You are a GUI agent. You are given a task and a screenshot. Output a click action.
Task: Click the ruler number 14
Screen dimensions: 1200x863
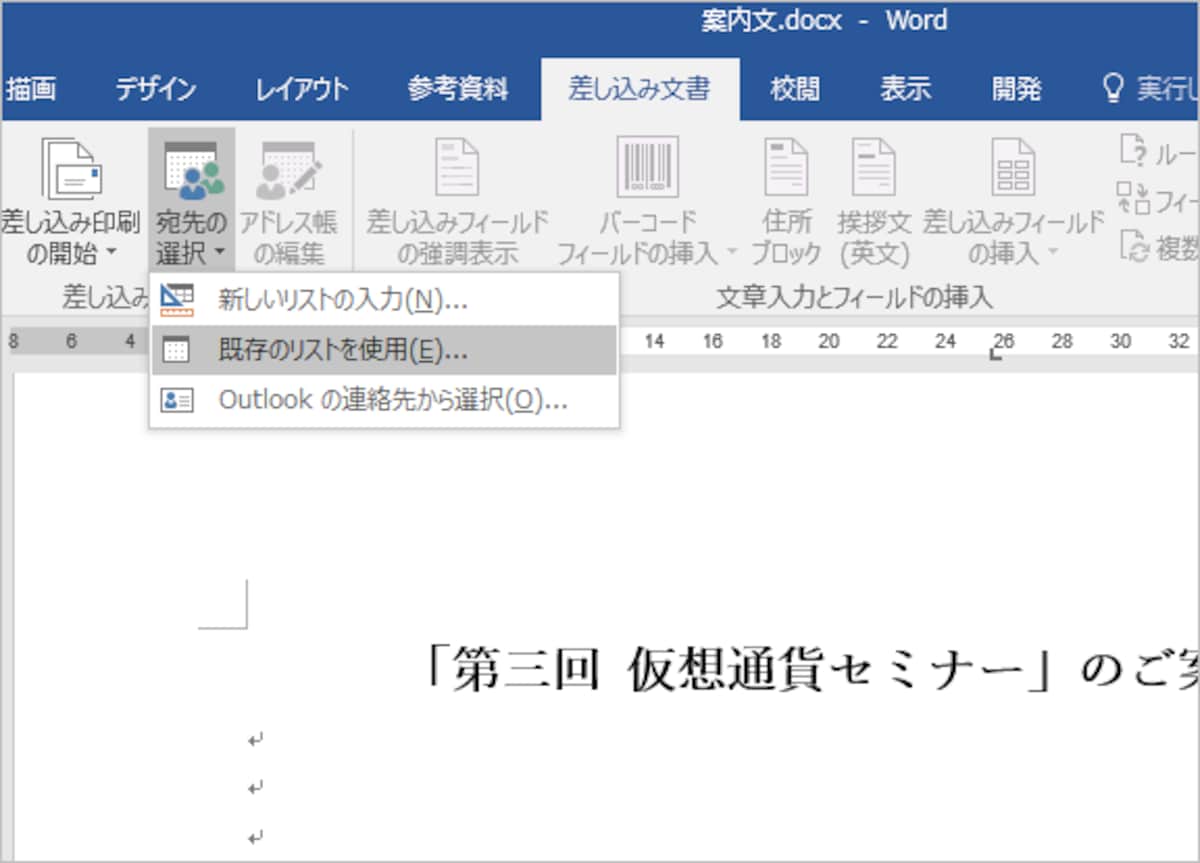tap(654, 342)
